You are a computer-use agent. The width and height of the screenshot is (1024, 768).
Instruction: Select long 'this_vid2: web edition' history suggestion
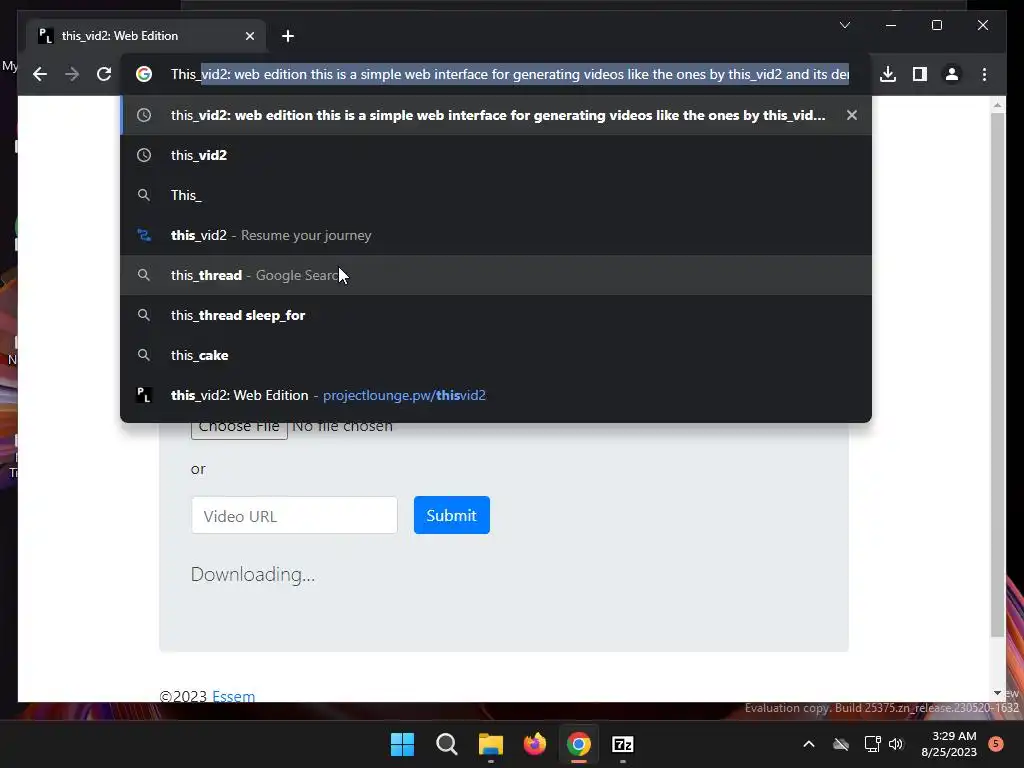[496, 115]
